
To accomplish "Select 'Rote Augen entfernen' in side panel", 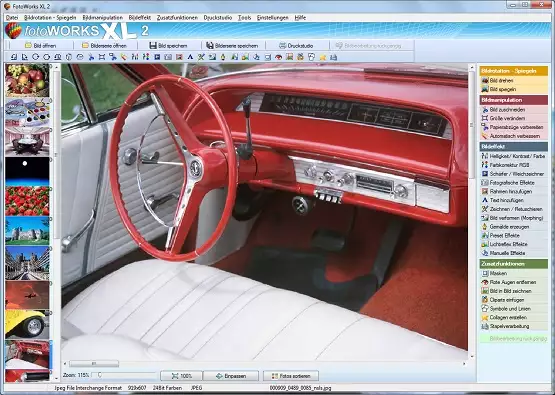I will coord(514,282).
